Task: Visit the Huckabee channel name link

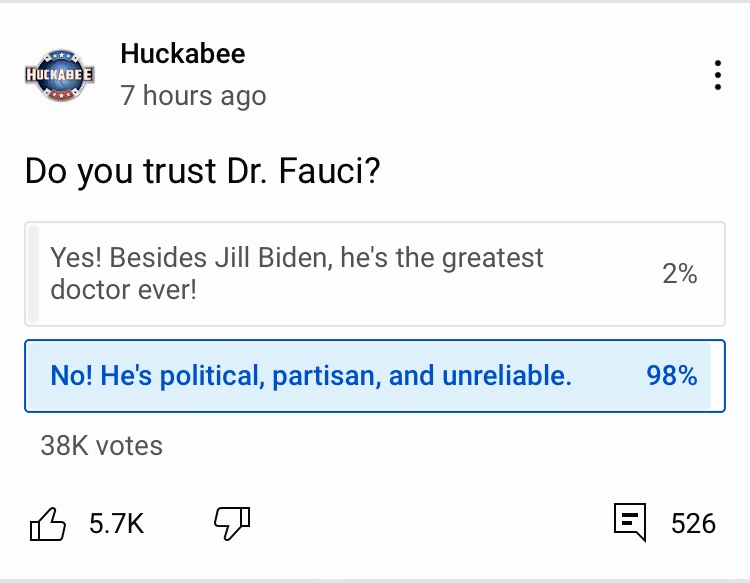Action: pos(182,54)
